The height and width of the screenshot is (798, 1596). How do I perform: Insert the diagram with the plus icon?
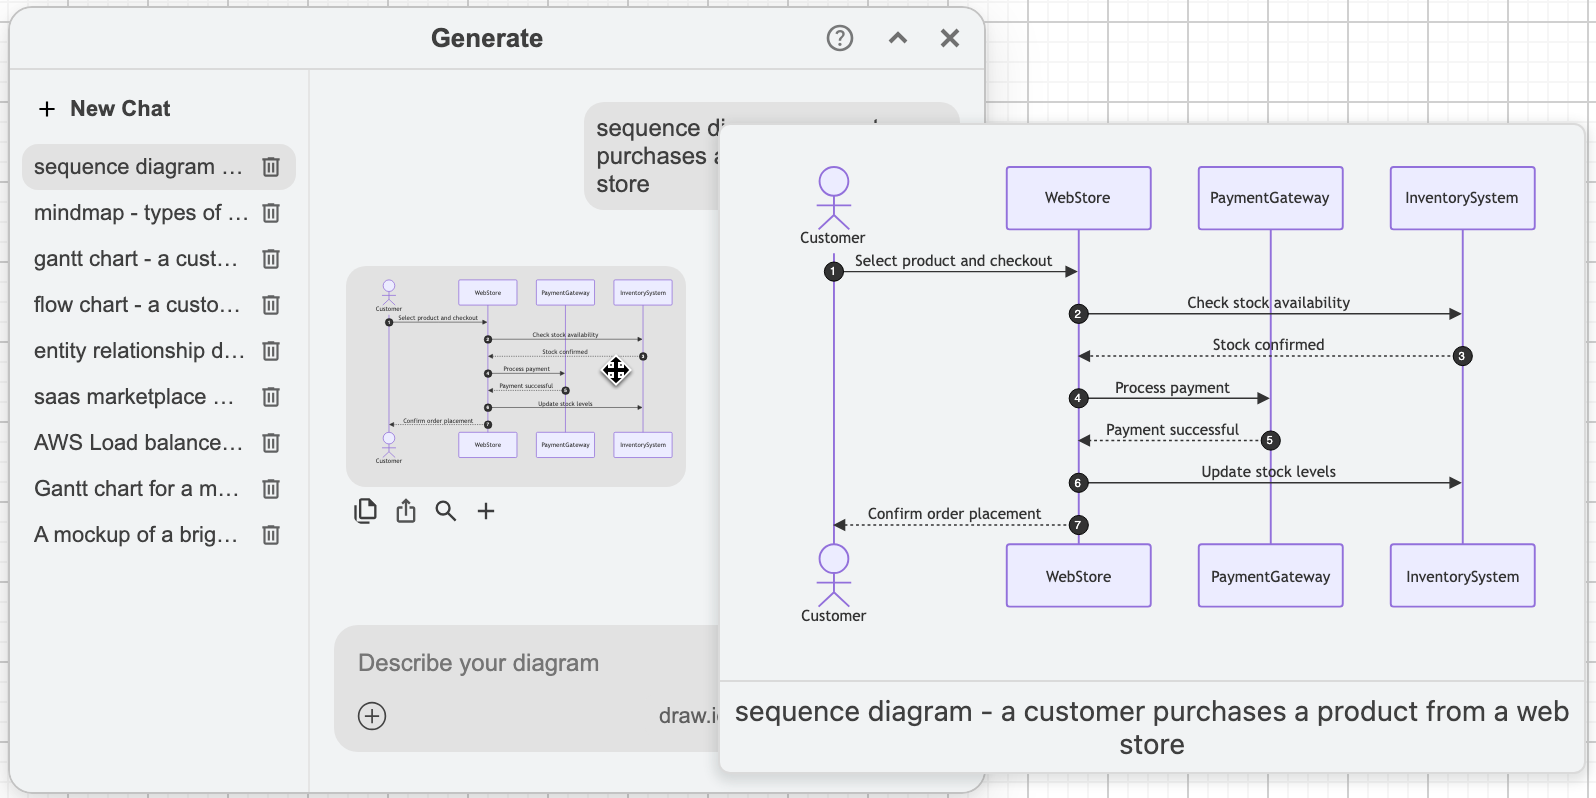click(486, 511)
